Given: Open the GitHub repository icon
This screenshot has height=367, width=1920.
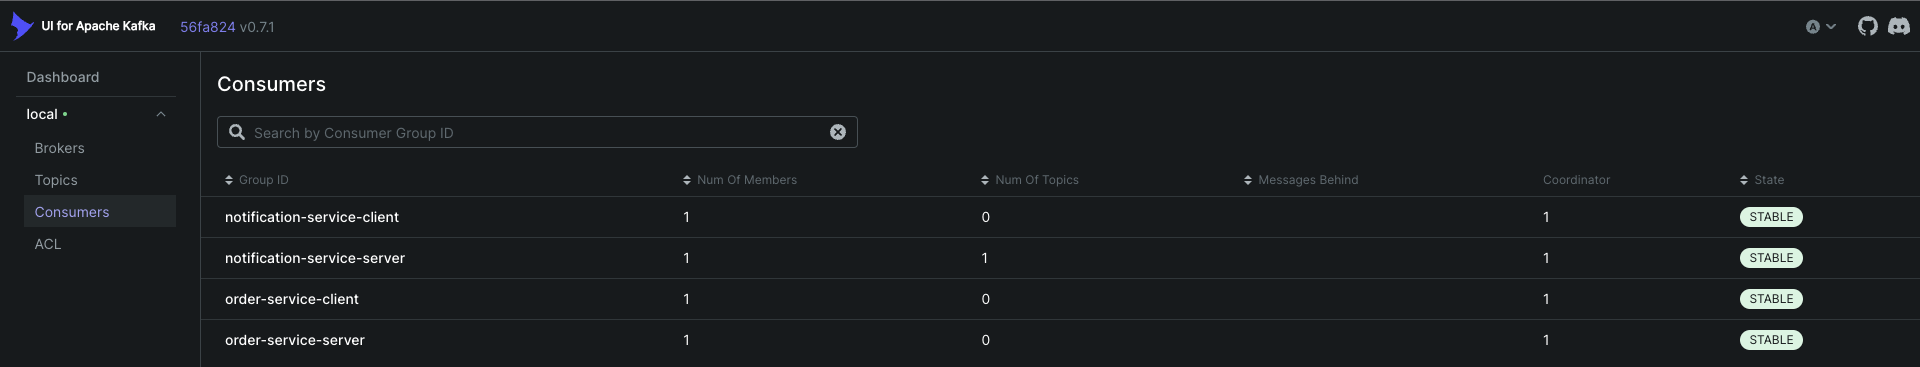Looking at the screenshot, I should pyautogui.click(x=1867, y=27).
